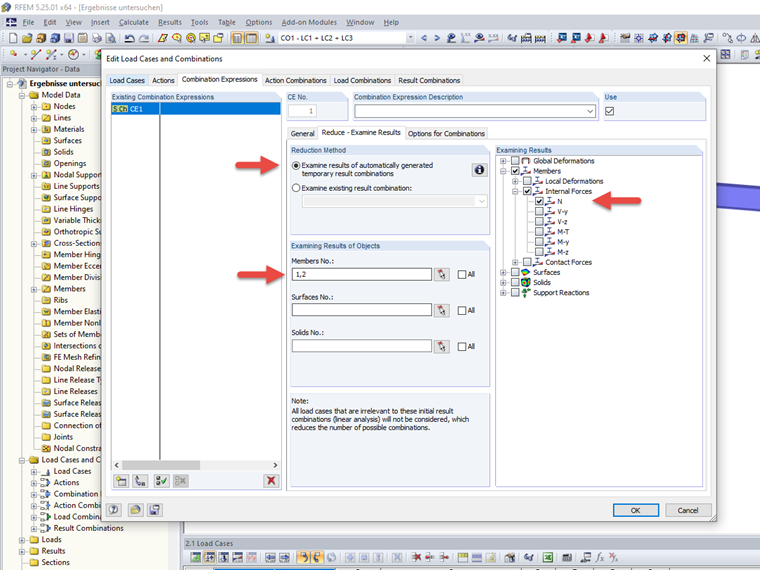This screenshot has height=570, width=760.
Task: Switch to Action Combinations tab
Action: pyautogui.click(x=296, y=80)
